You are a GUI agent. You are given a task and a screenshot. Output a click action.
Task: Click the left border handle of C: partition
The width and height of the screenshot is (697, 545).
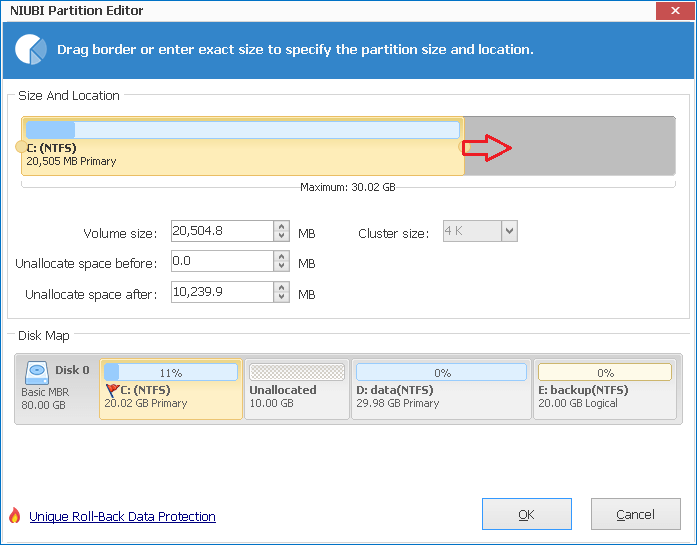click(x=21, y=146)
